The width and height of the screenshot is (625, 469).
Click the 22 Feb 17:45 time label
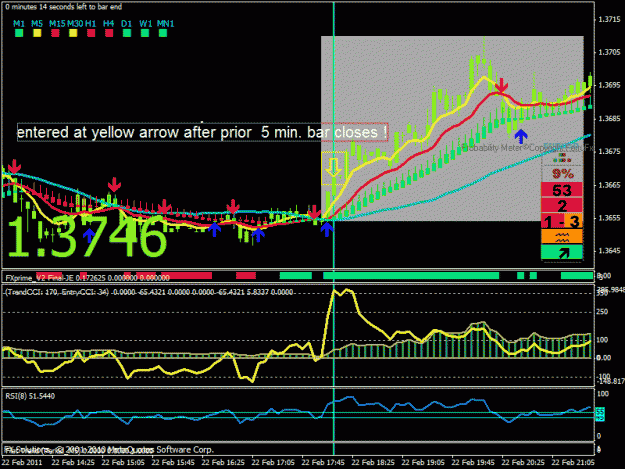point(323,462)
